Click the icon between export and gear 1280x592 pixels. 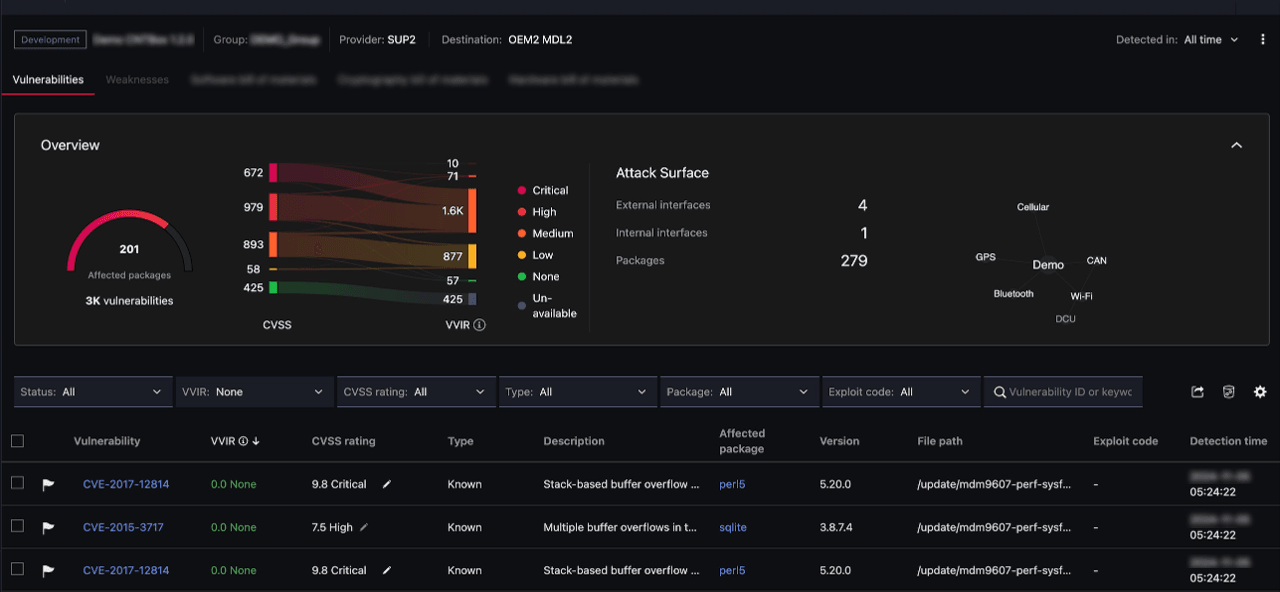1229,392
